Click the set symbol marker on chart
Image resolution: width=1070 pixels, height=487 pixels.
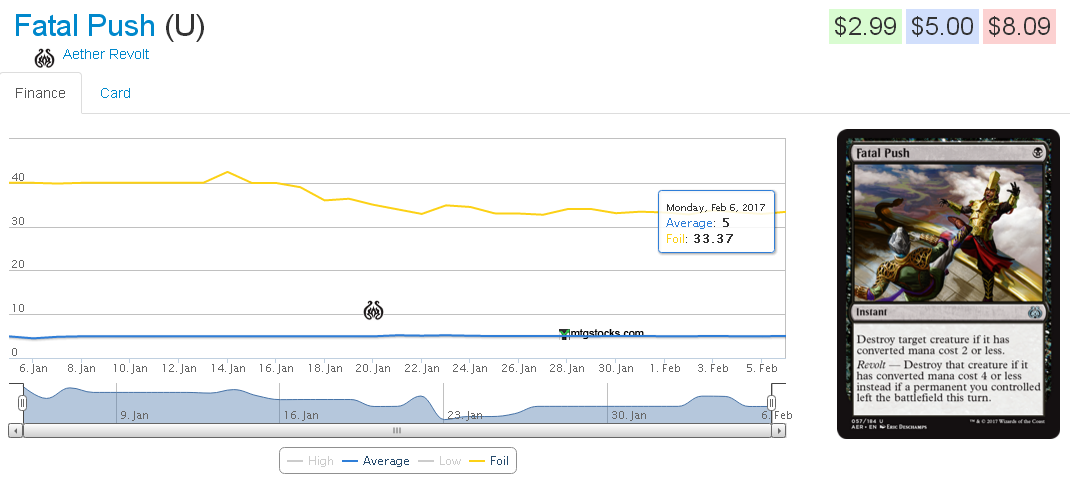click(373, 310)
